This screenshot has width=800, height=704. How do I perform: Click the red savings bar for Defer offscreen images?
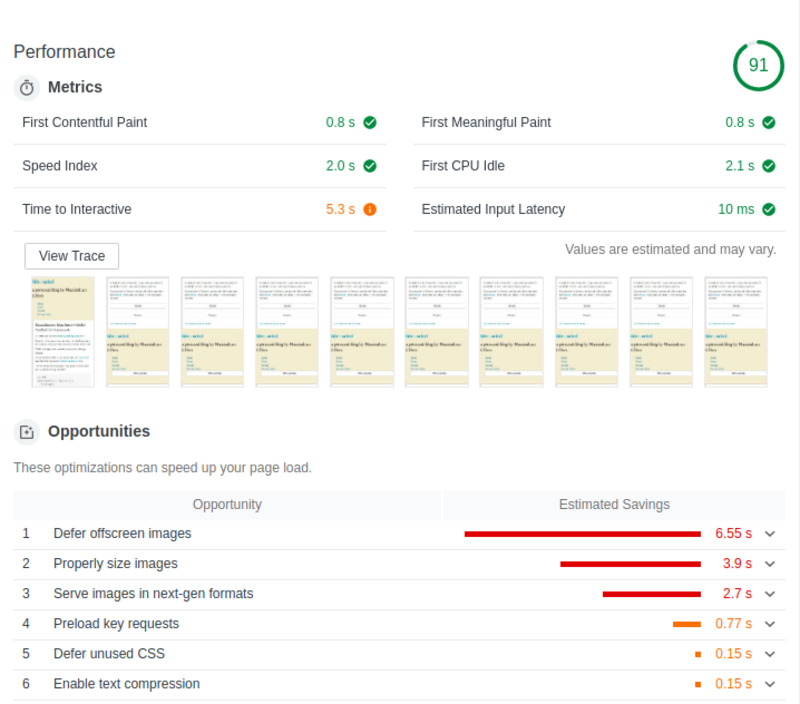[x=582, y=534]
